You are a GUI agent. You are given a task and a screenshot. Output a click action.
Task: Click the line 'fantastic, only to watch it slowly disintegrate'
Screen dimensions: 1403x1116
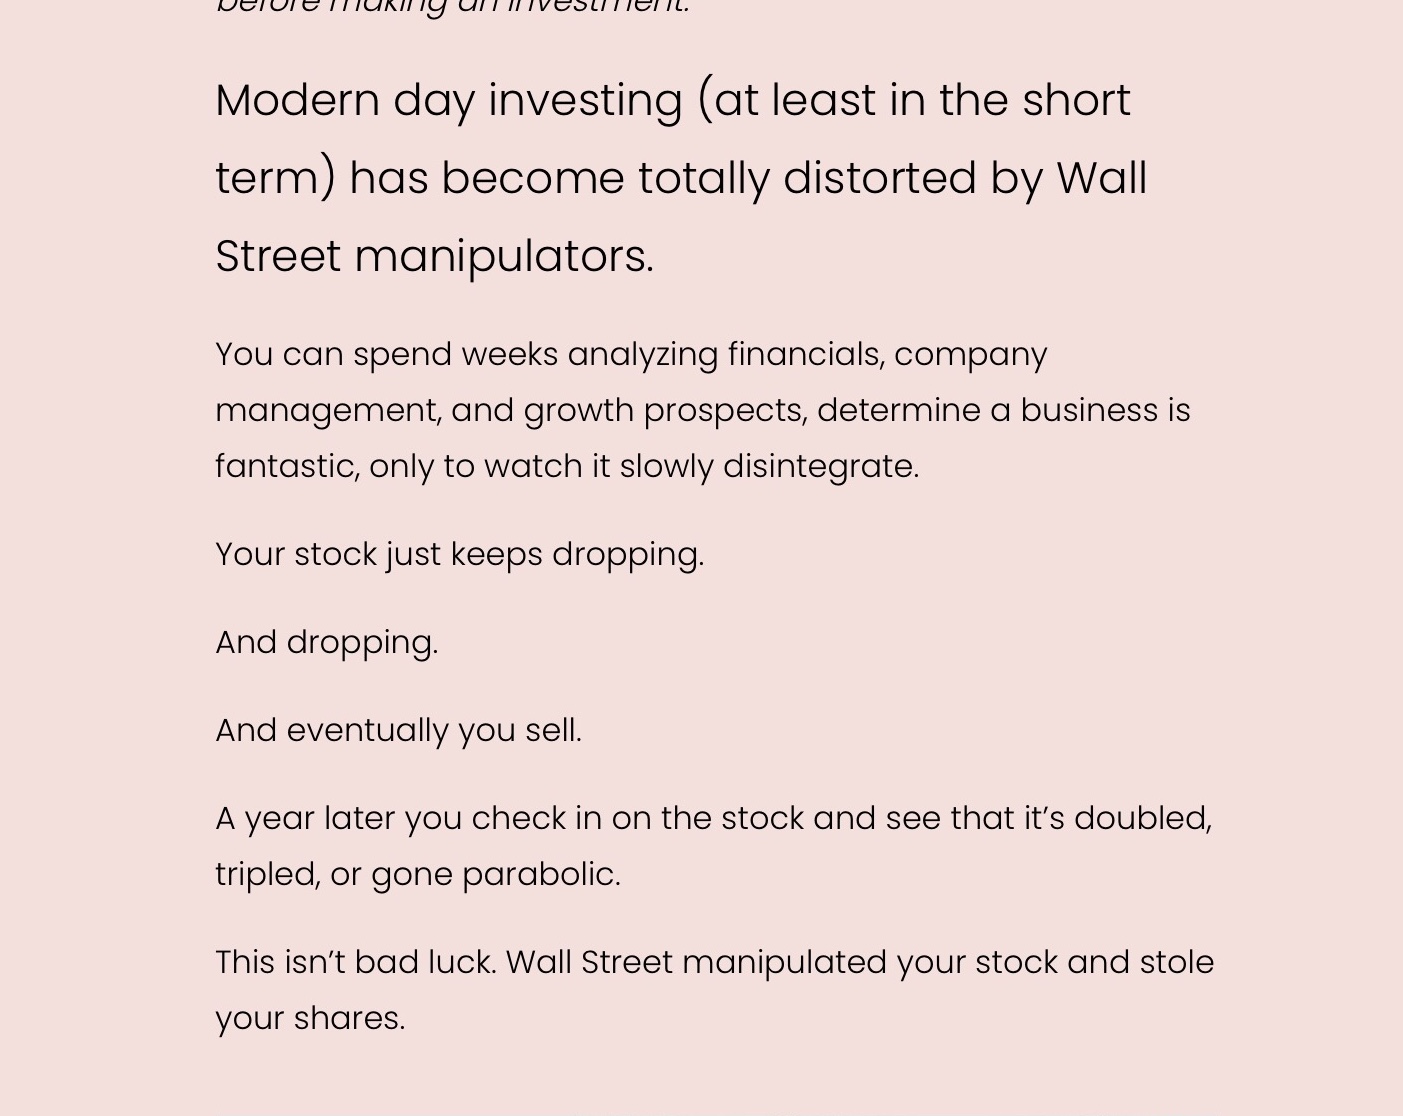(x=567, y=466)
